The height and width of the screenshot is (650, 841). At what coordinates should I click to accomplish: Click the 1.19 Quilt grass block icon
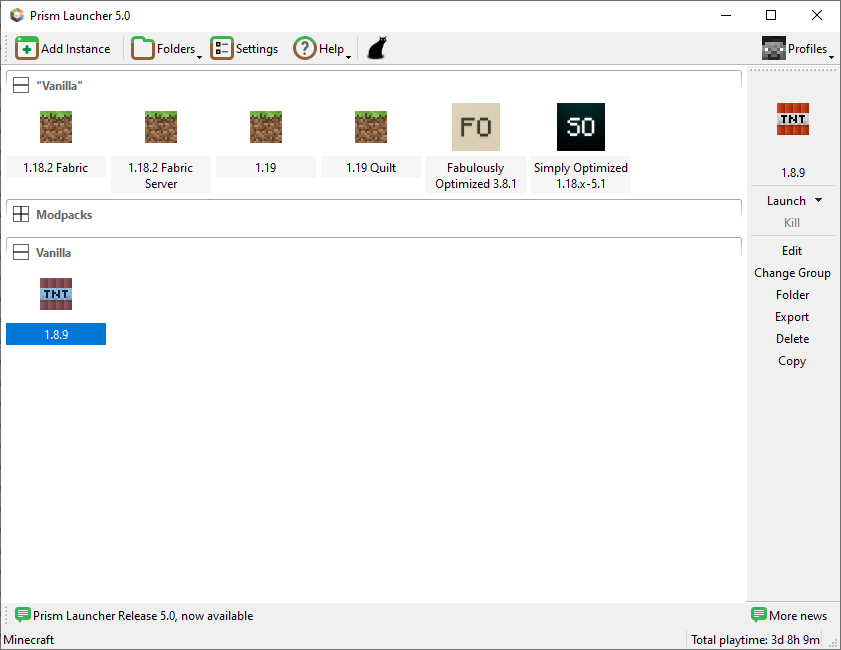point(371,127)
